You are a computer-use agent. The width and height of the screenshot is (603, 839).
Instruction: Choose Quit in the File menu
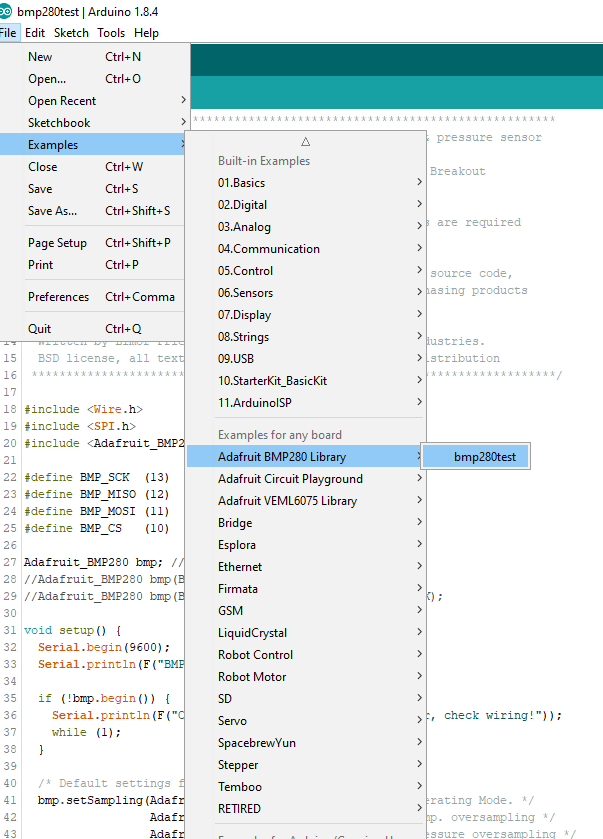coord(93,329)
